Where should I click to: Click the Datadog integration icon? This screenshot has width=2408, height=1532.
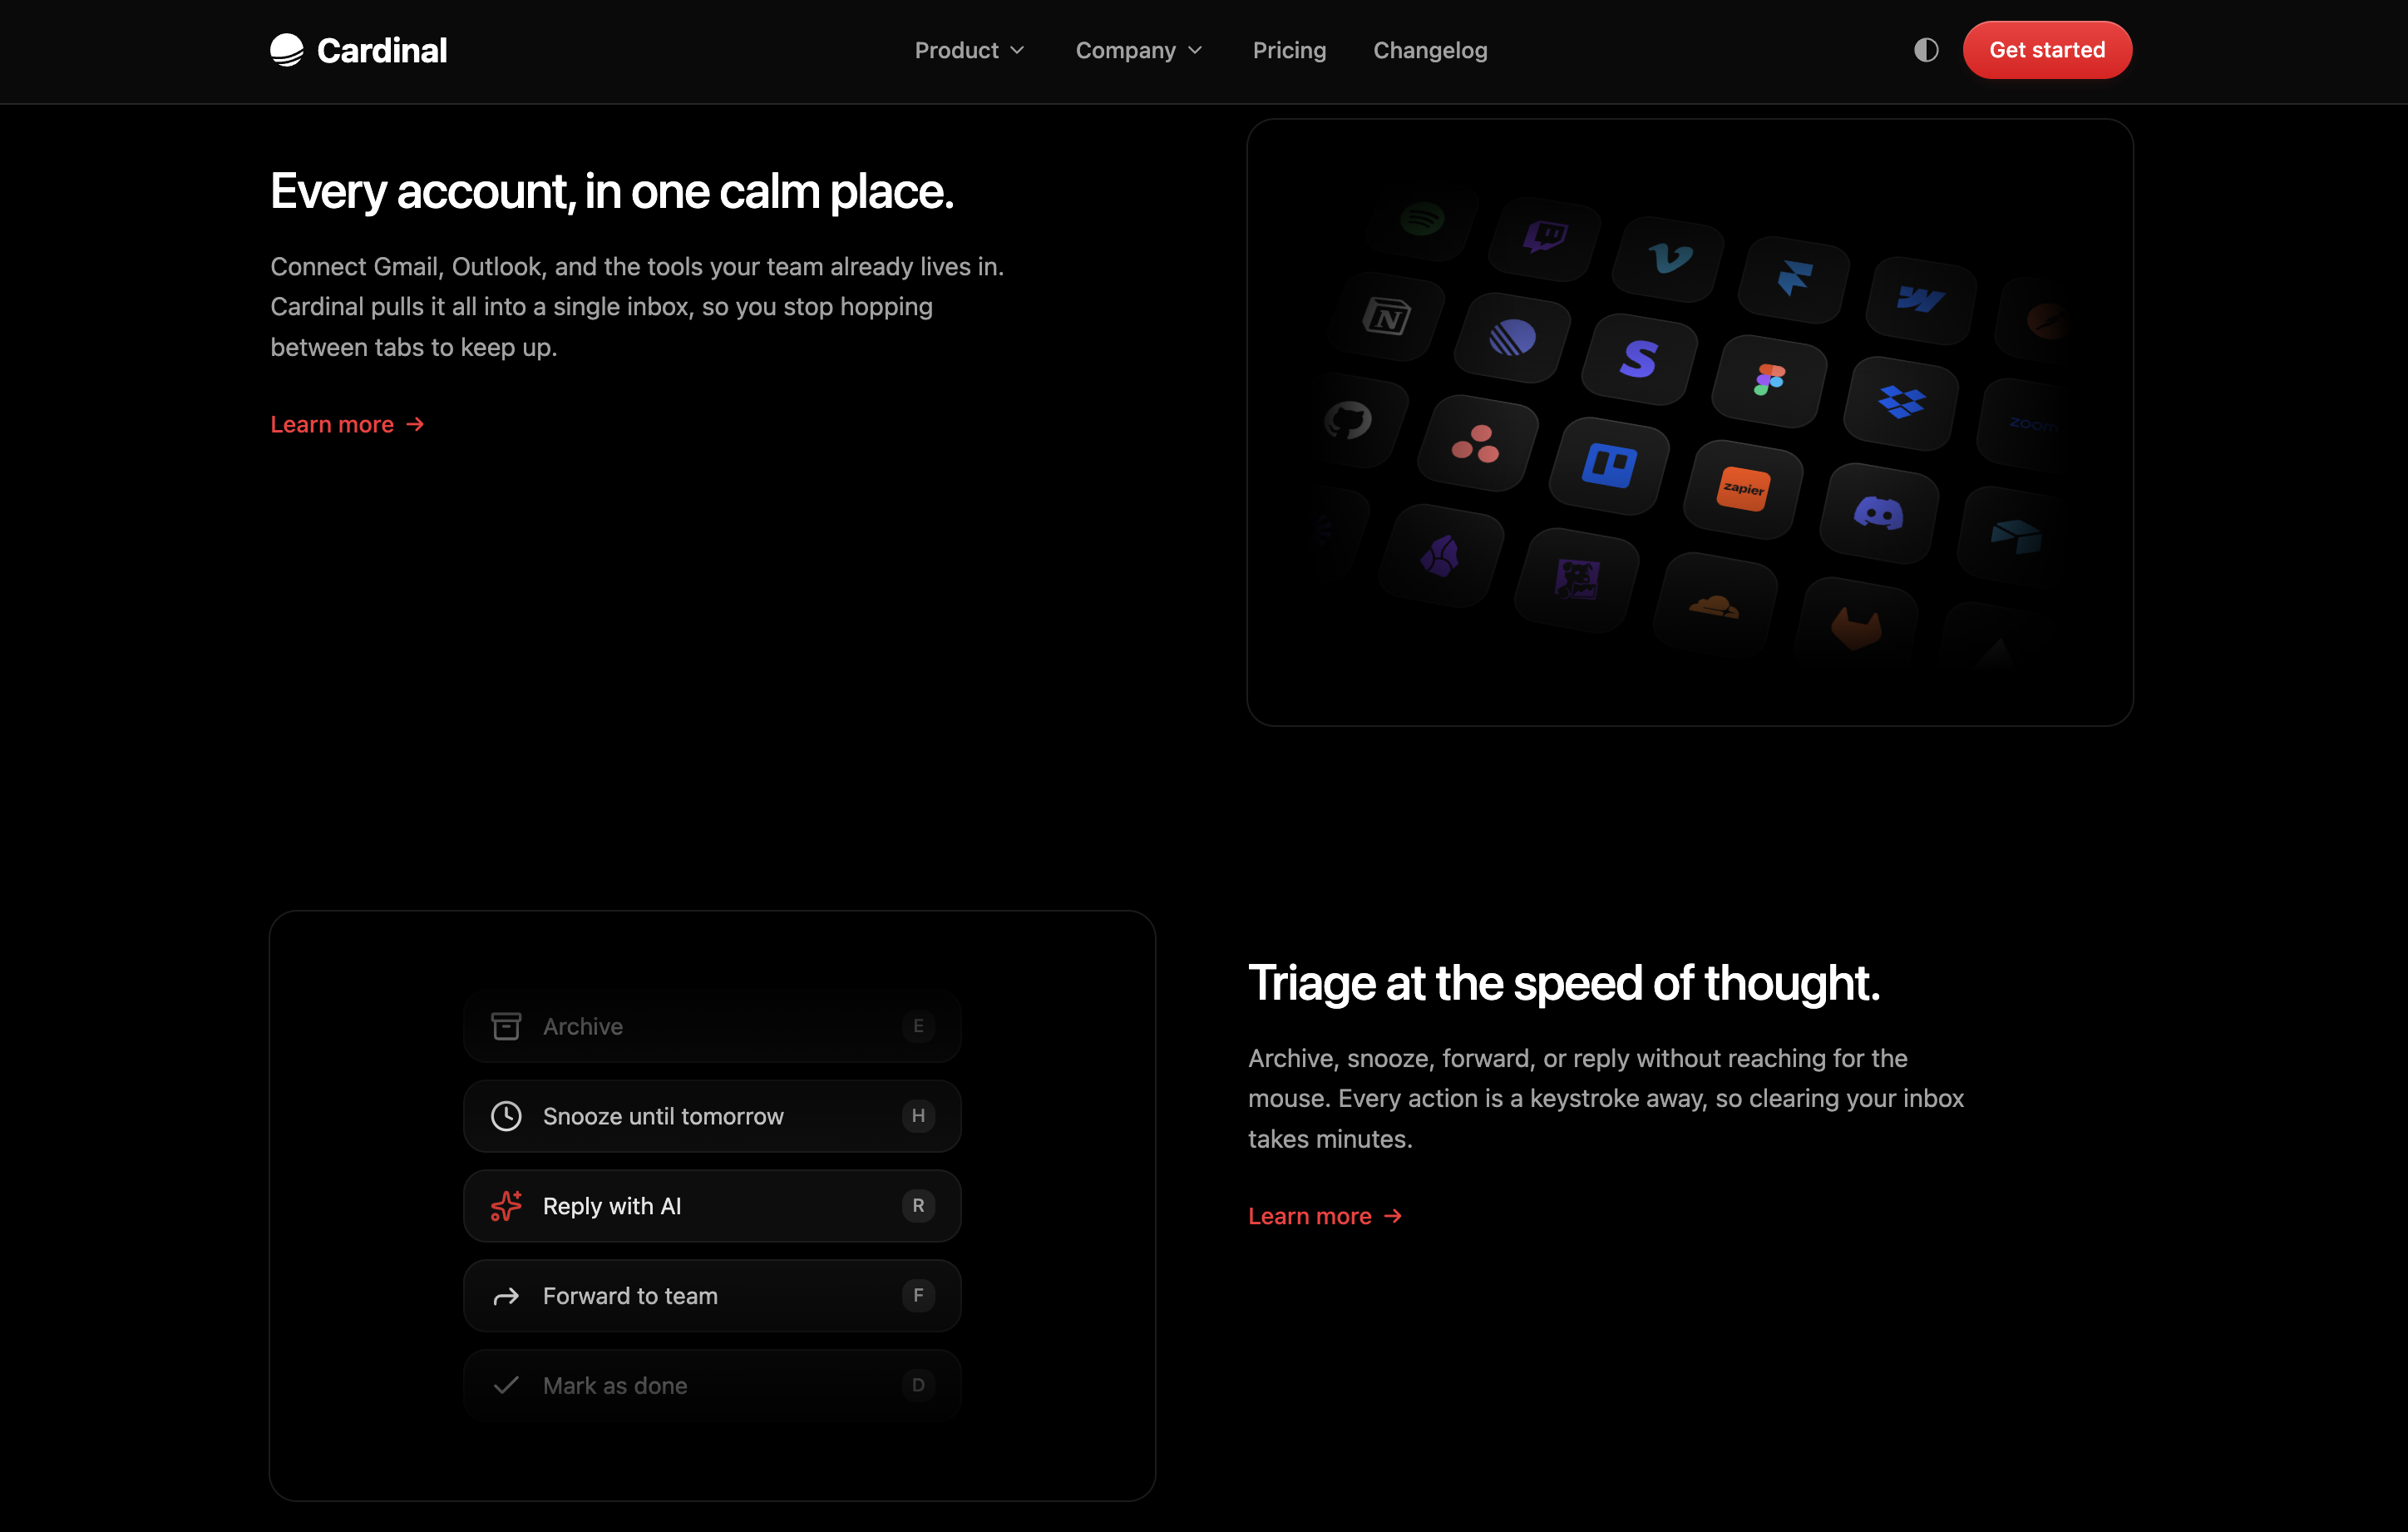pyautogui.click(x=1577, y=579)
